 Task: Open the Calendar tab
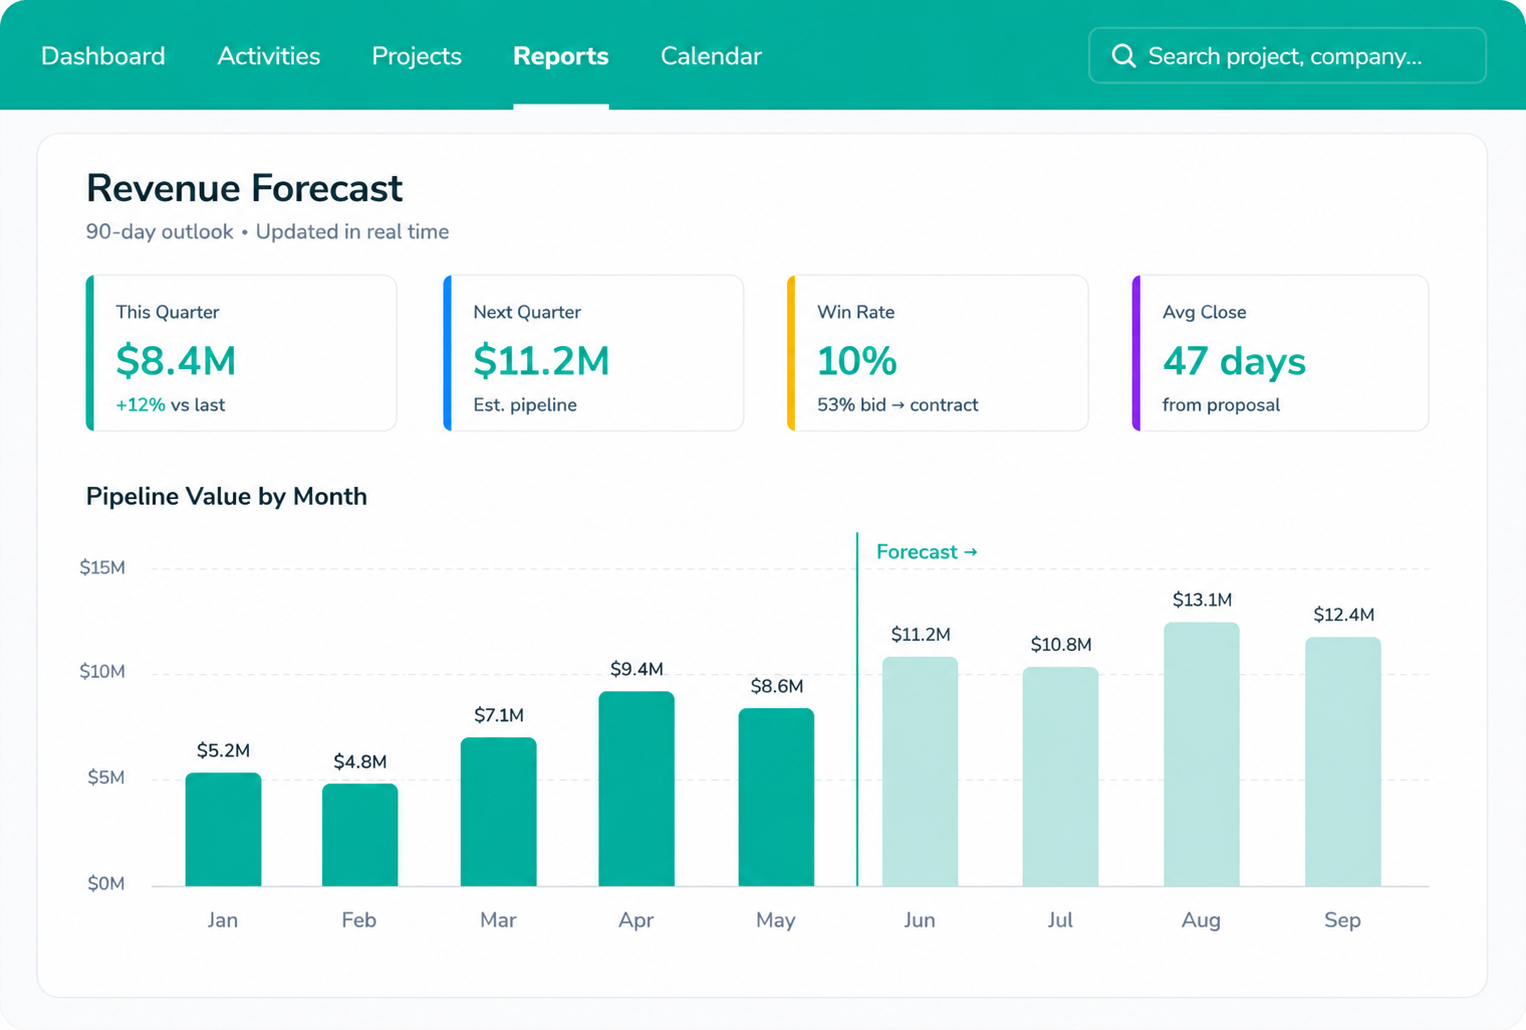(x=711, y=56)
